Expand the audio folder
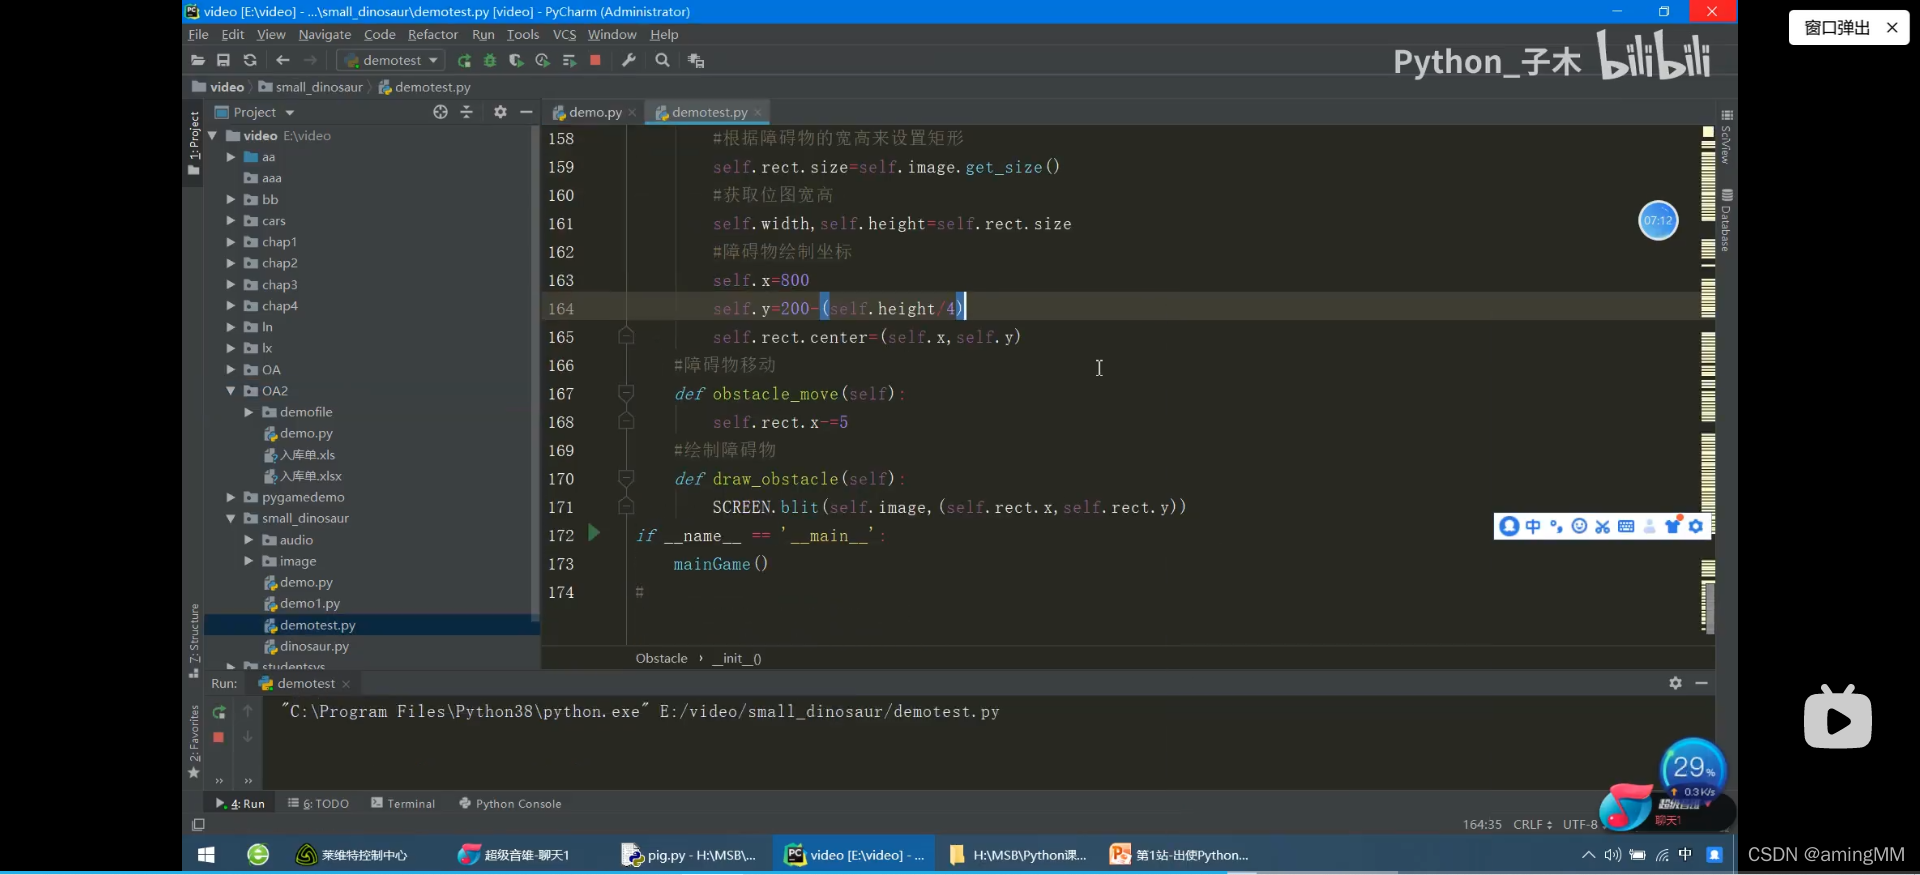The image size is (1920, 875). click(x=249, y=540)
